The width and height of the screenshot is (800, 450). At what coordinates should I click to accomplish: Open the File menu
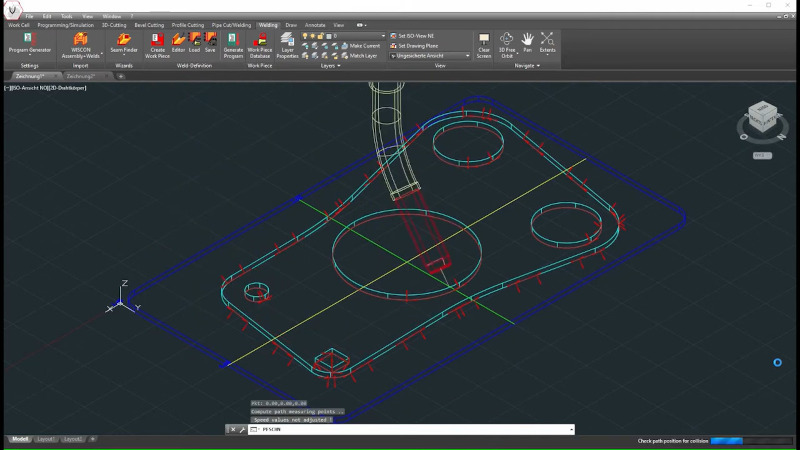30,16
